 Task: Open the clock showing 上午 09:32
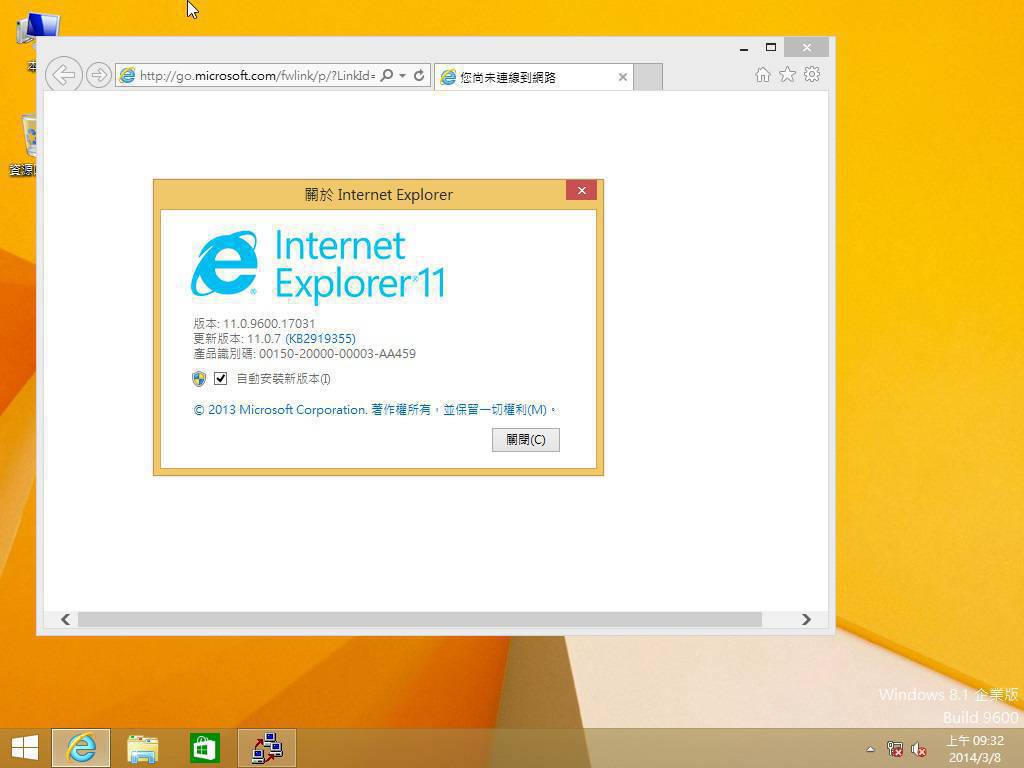point(975,749)
